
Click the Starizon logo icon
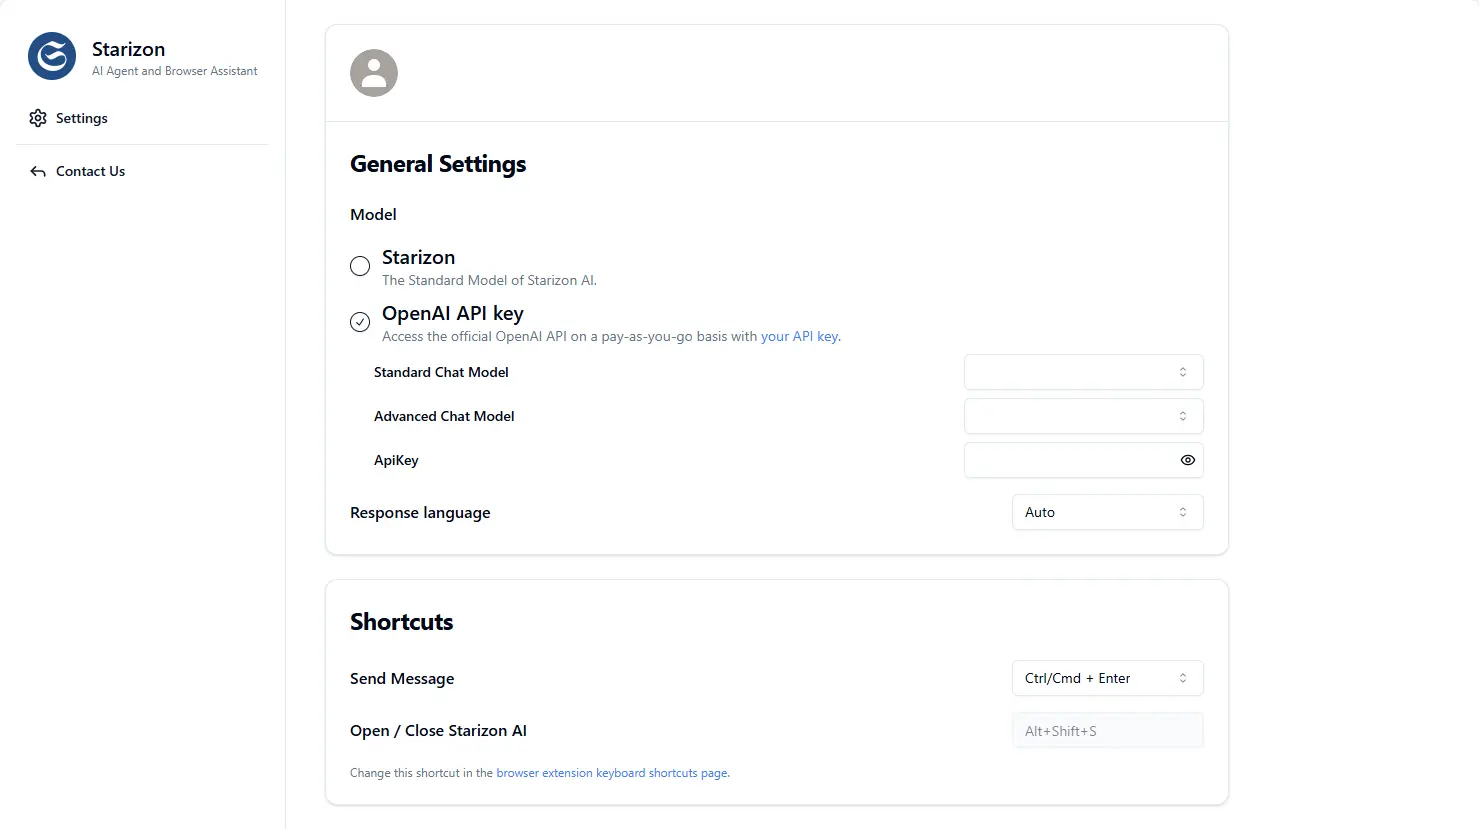click(52, 57)
